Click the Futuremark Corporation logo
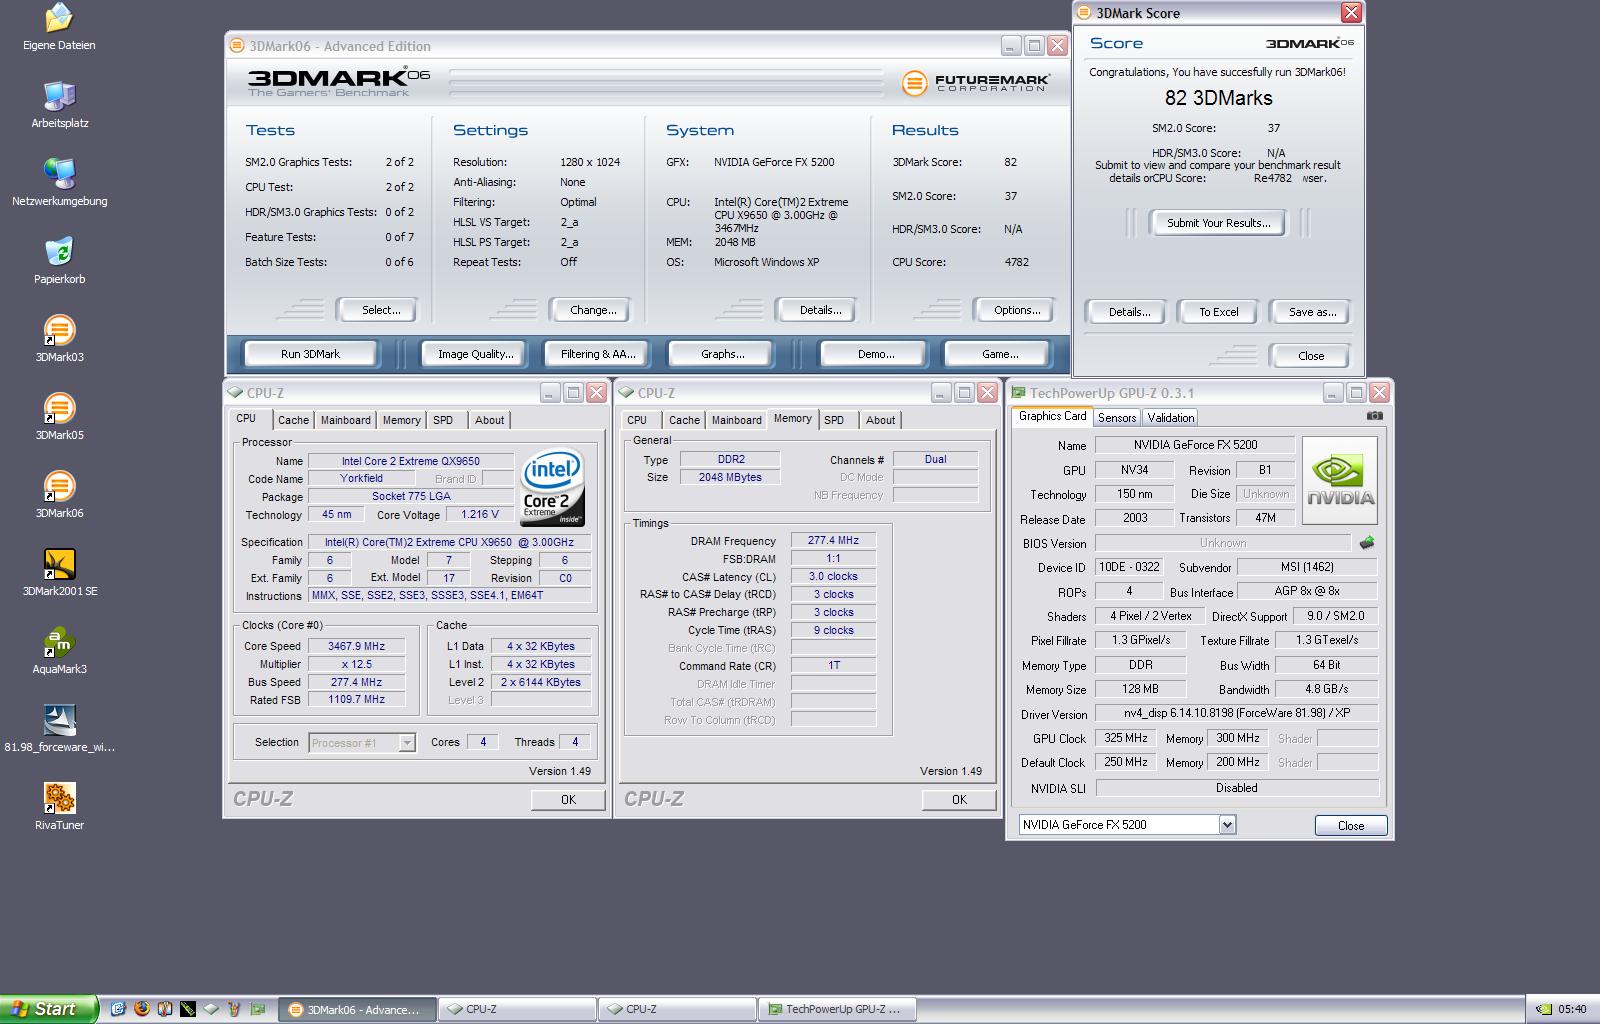 (975, 83)
